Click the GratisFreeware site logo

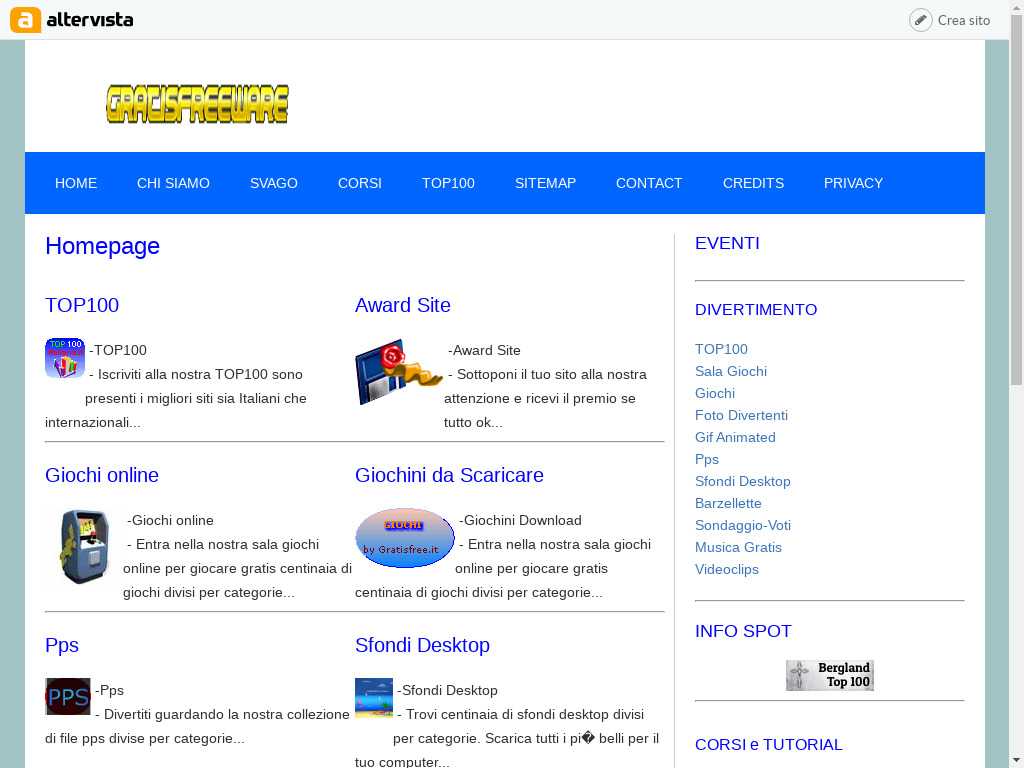[197, 104]
